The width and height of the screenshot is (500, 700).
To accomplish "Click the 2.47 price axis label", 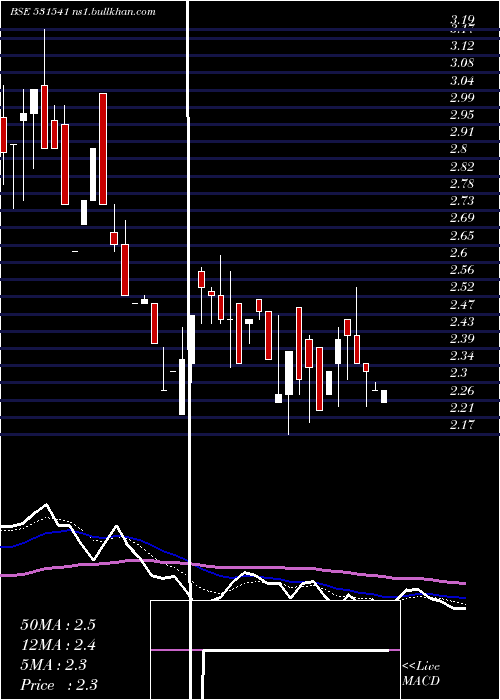I will click(462, 304).
